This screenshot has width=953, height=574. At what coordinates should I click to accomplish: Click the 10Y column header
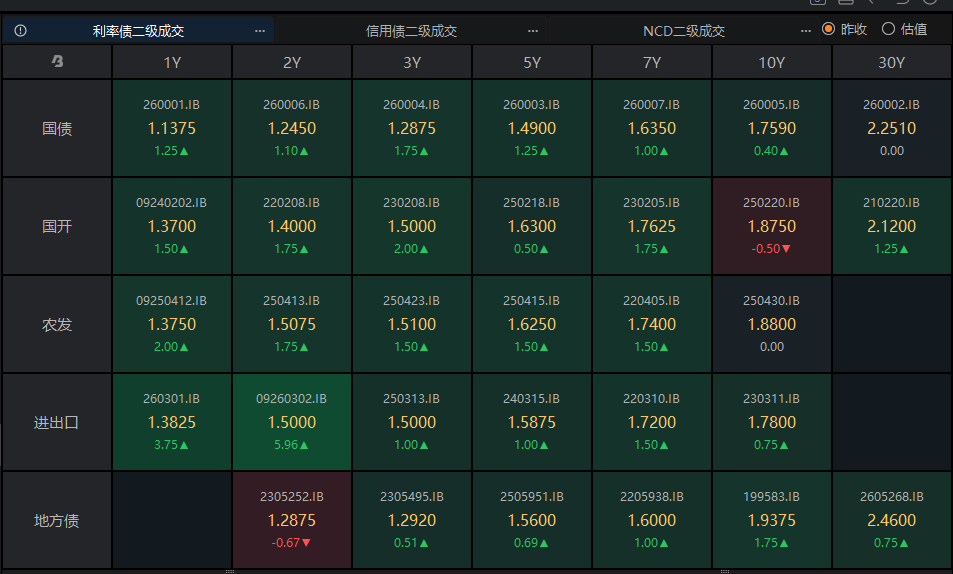[772, 62]
